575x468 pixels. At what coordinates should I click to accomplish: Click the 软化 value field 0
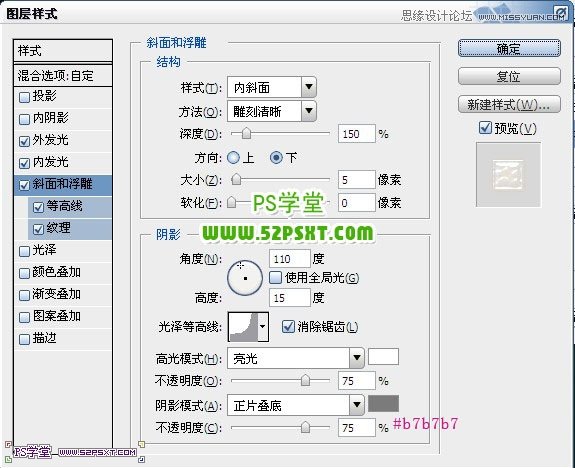(357, 202)
